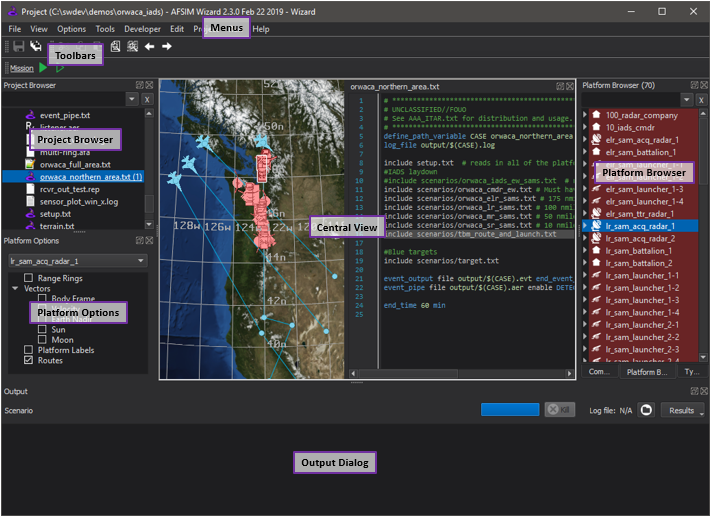Enable the Sun vector checkbox

(43, 329)
